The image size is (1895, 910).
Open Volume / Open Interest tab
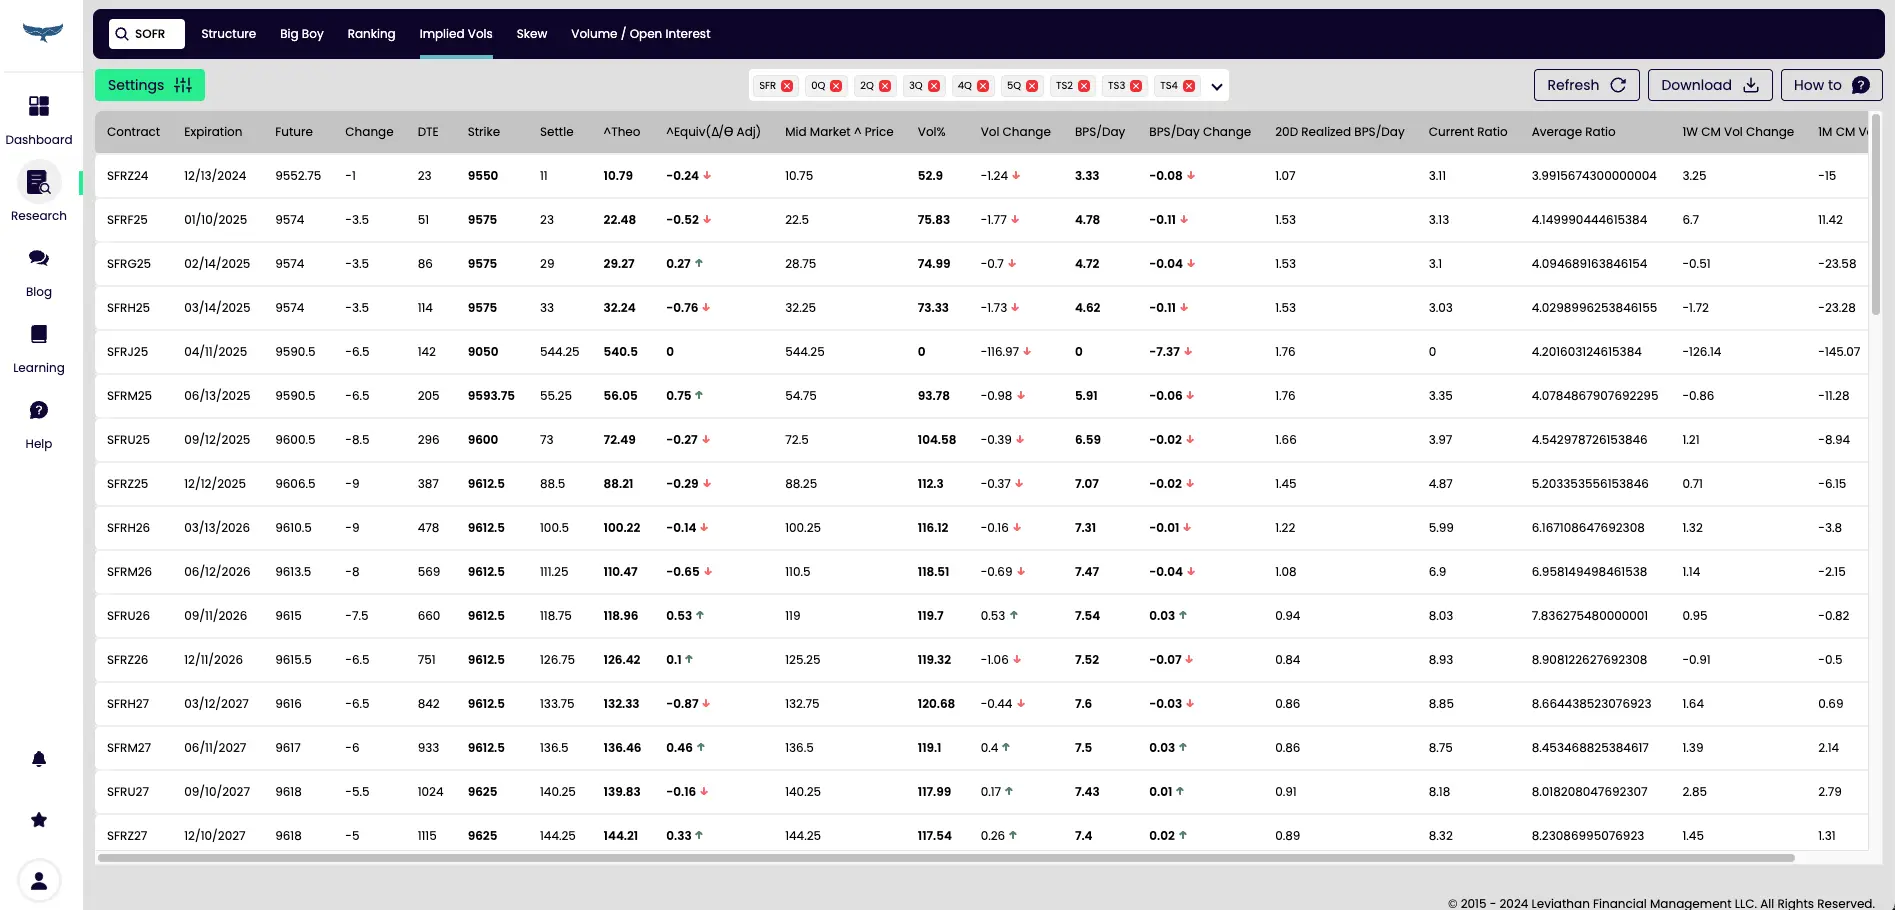pyautogui.click(x=640, y=34)
